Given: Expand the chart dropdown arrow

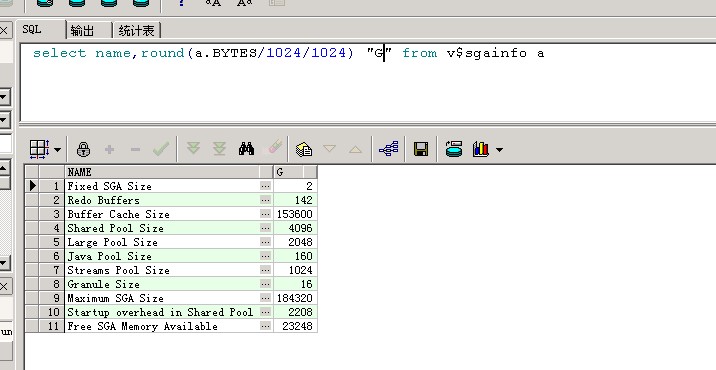Looking at the screenshot, I should (499, 149).
